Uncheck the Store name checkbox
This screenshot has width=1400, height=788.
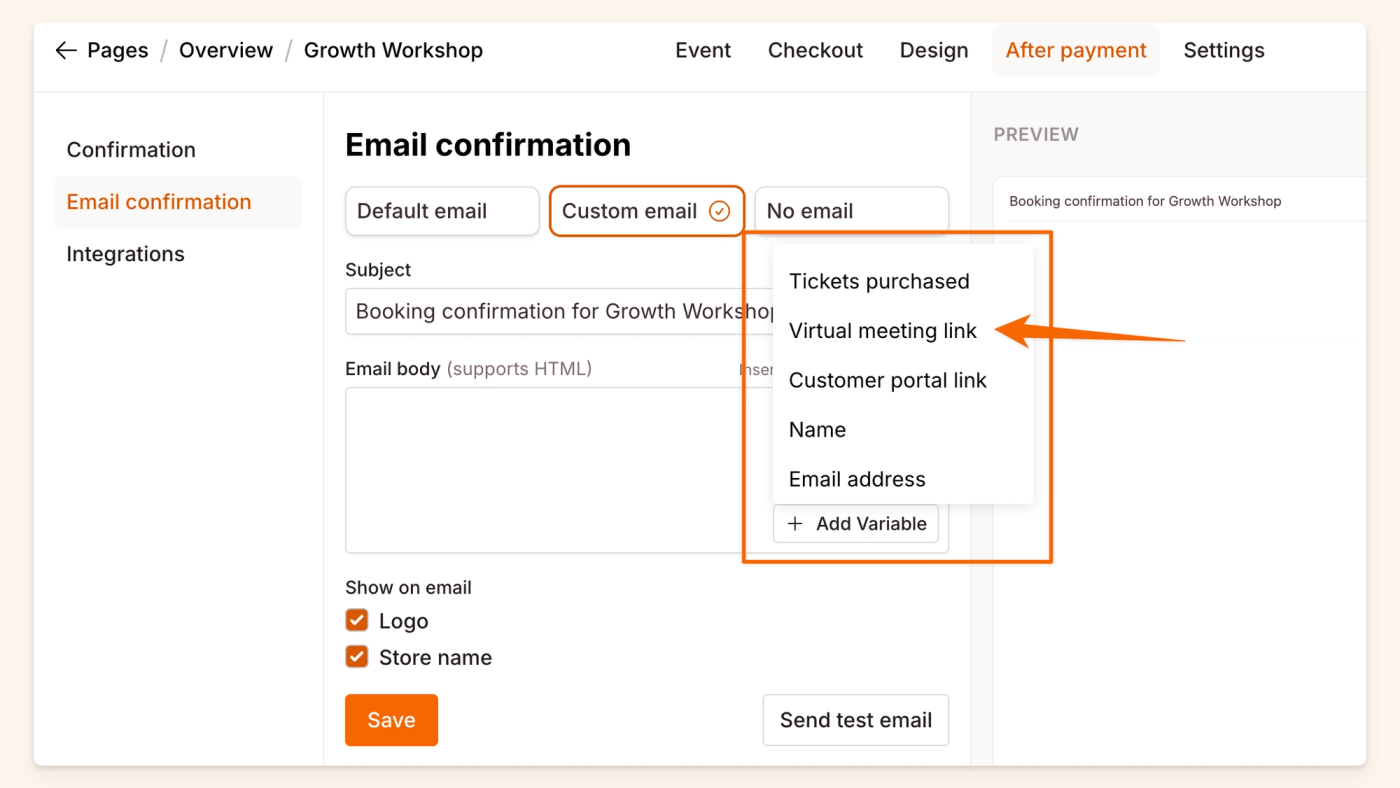pyautogui.click(x=357, y=657)
